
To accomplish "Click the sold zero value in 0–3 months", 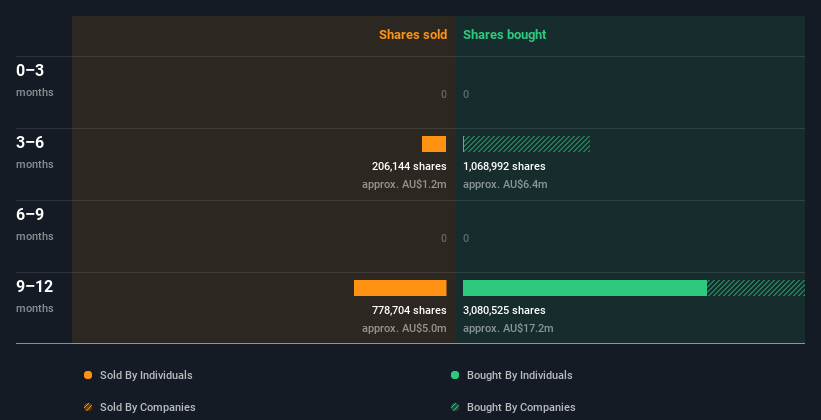I will (x=444, y=94).
